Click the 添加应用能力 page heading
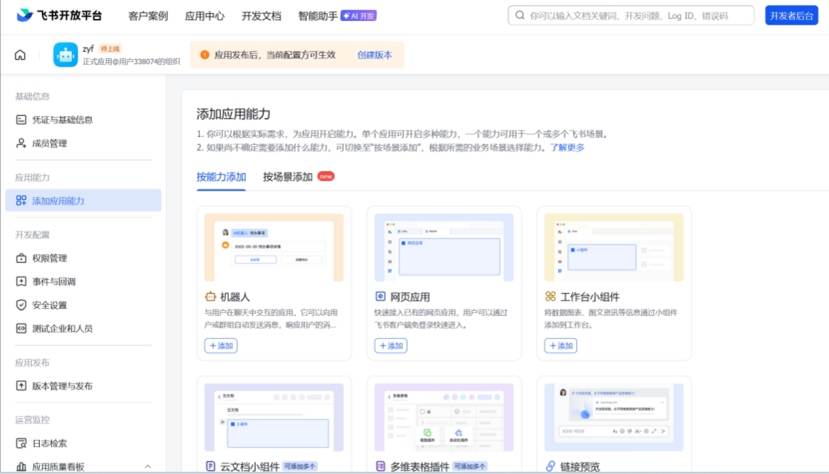829x474 pixels. pyautogui.click(x=233, y=114)
